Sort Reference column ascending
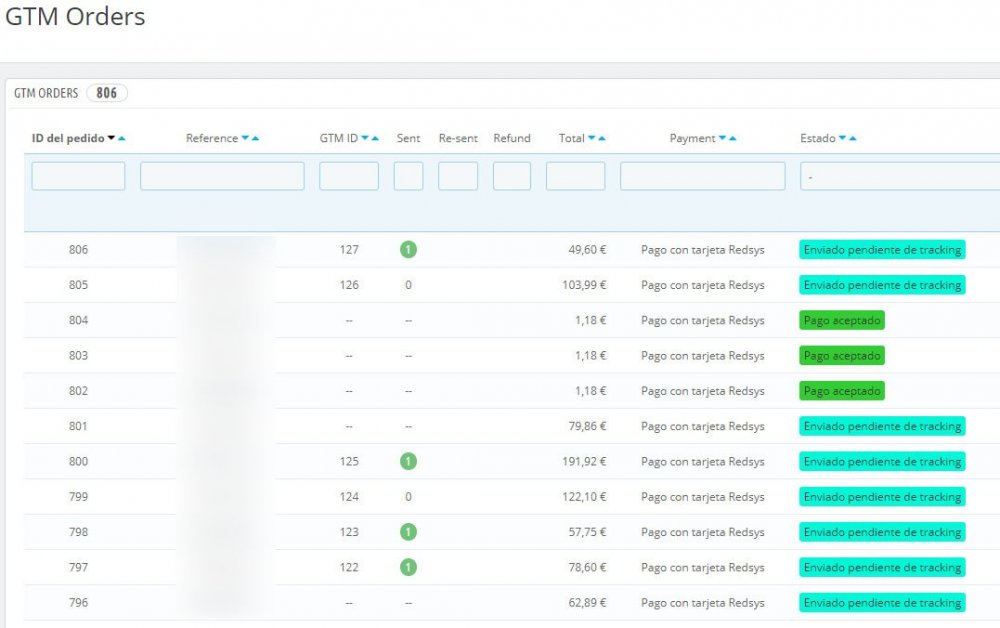The width and height of the screenshot is (1000, 628). [x=256, y=139]
